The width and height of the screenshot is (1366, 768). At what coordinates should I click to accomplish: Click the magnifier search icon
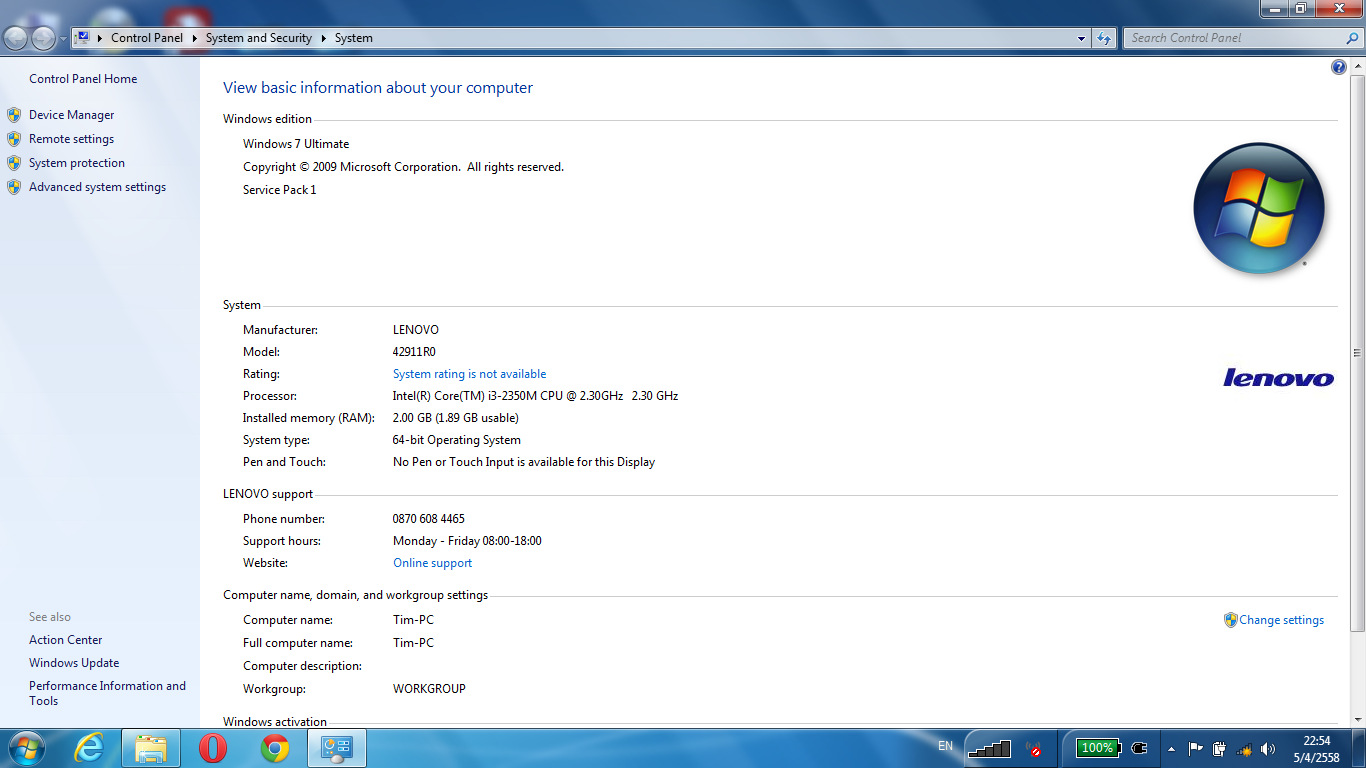[x=1353, y=38]
